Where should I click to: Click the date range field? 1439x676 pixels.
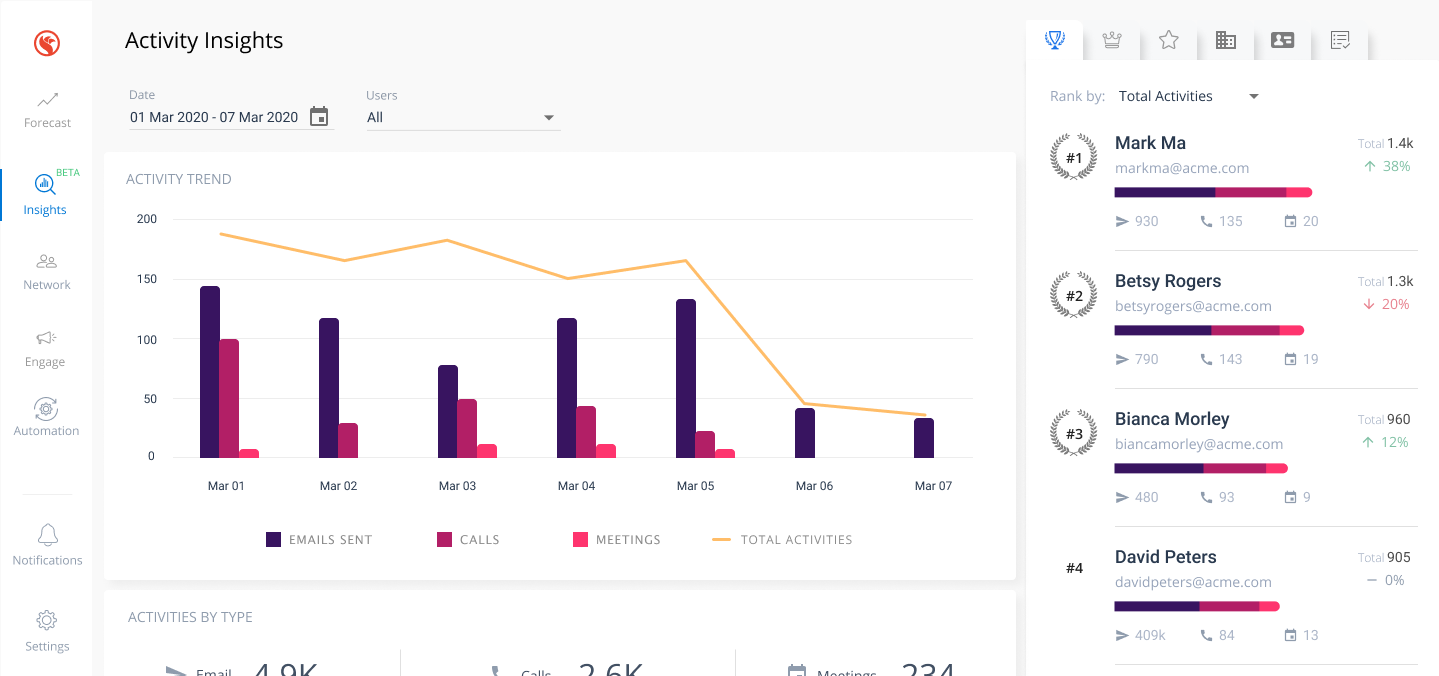[214, 118]
